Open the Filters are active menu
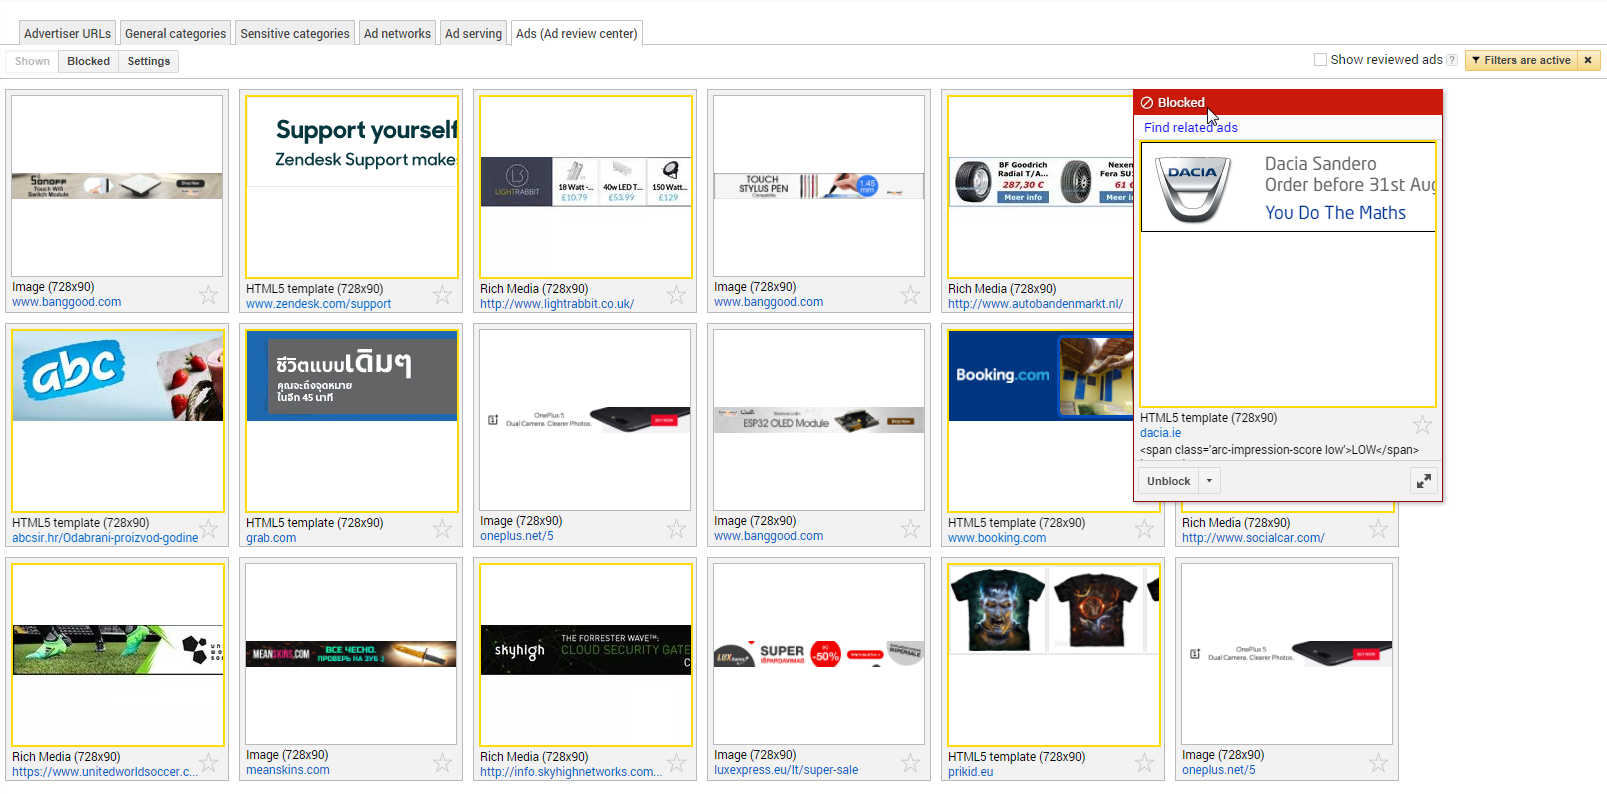1607x794 pixels. point(1521,60)
